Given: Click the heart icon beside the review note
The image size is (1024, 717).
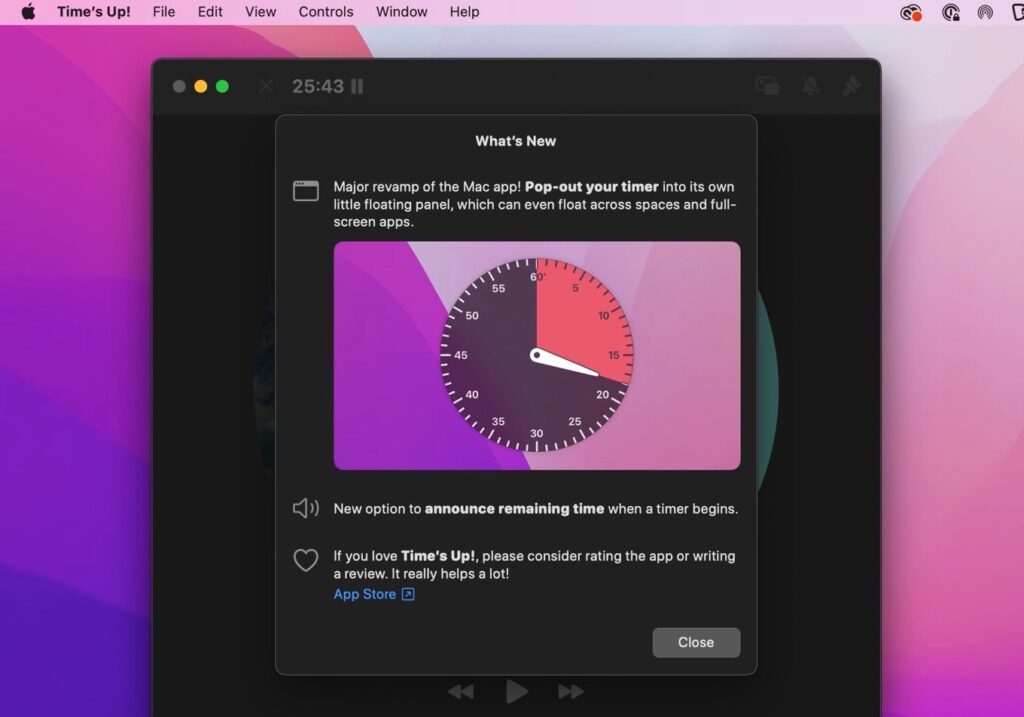Looking at the screenshot, I should 306,560.
